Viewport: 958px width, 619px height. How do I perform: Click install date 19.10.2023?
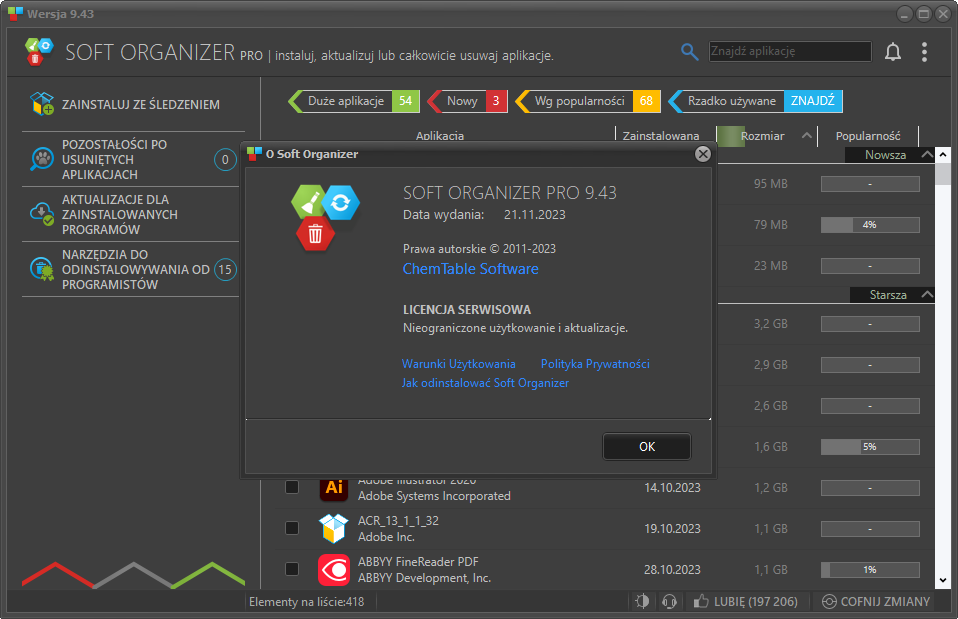pyautogui.click(x=672, y=529)
